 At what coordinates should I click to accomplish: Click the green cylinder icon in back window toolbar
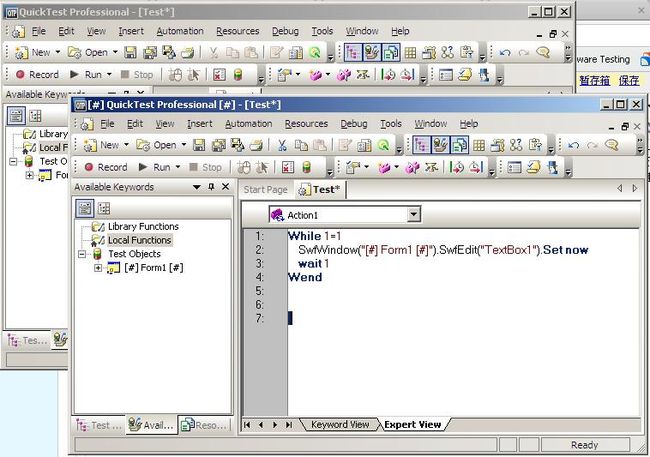click(x=238, y=75)
